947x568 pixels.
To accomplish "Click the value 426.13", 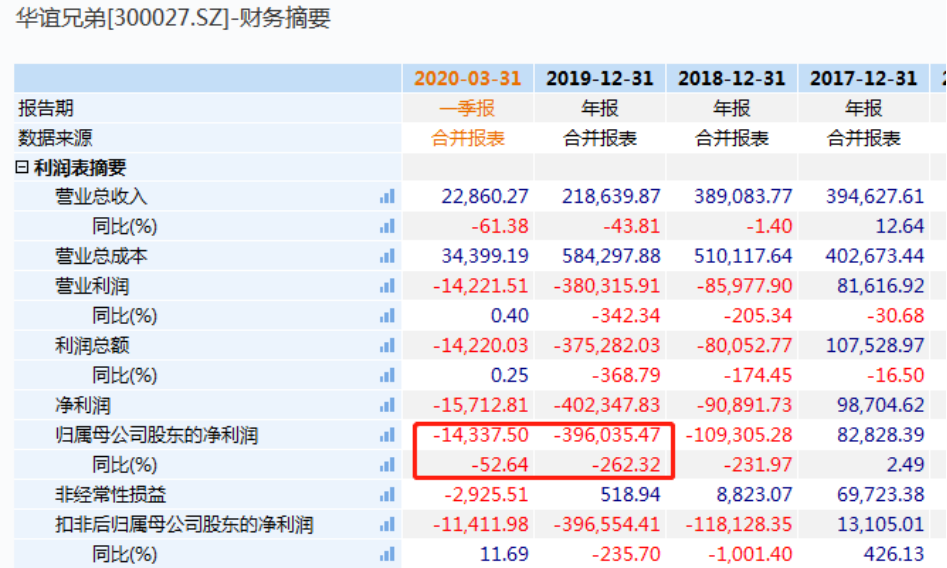I will [894, 553].
